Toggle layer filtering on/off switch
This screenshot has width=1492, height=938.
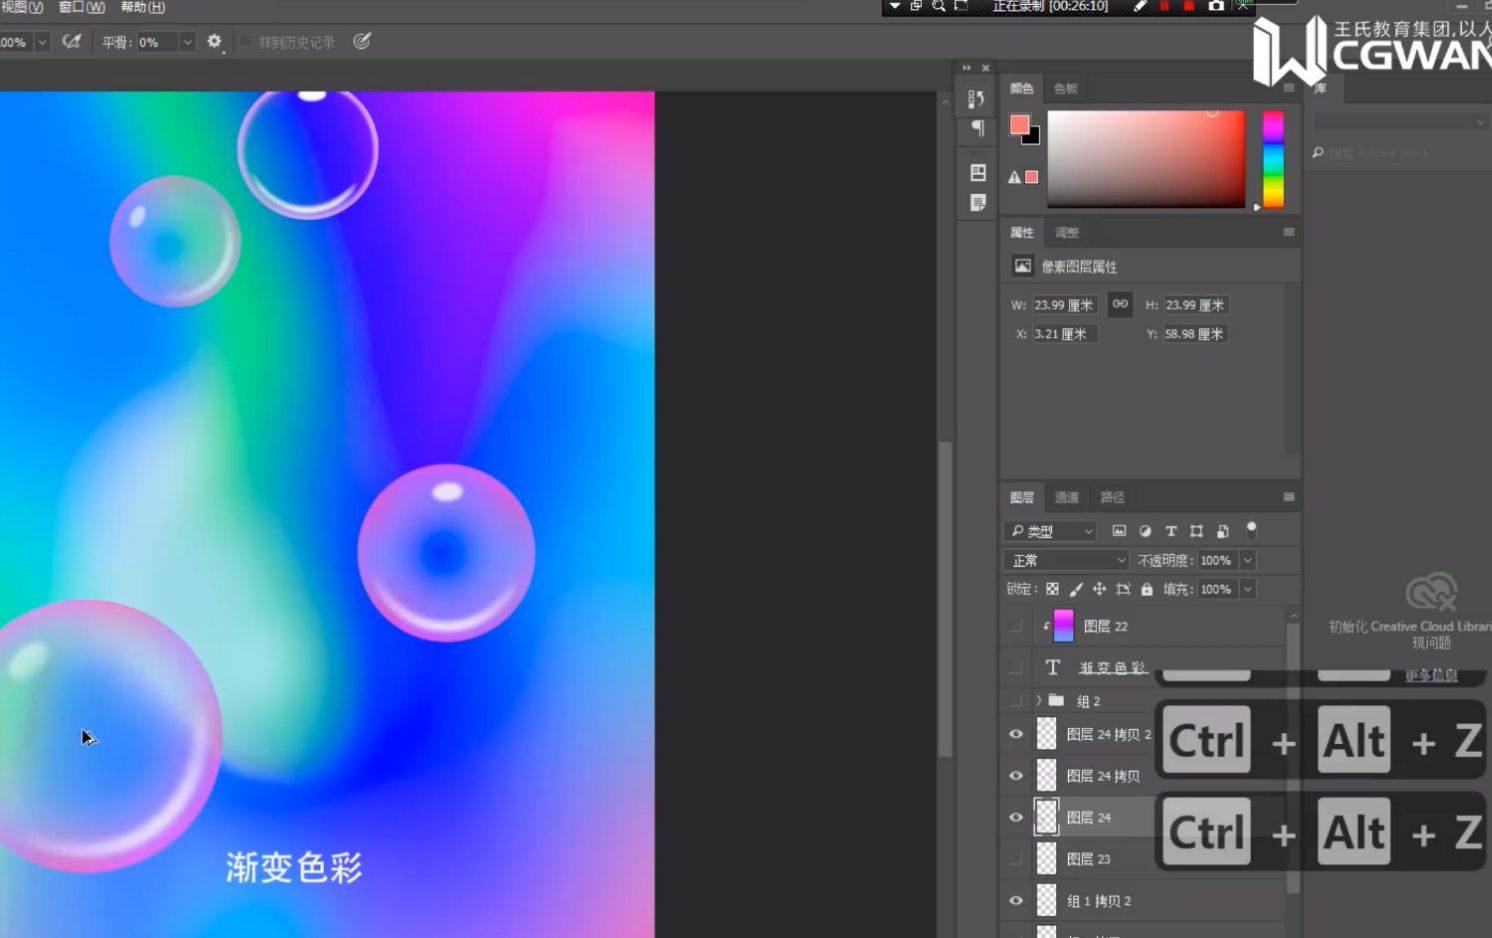point(1251,530)
